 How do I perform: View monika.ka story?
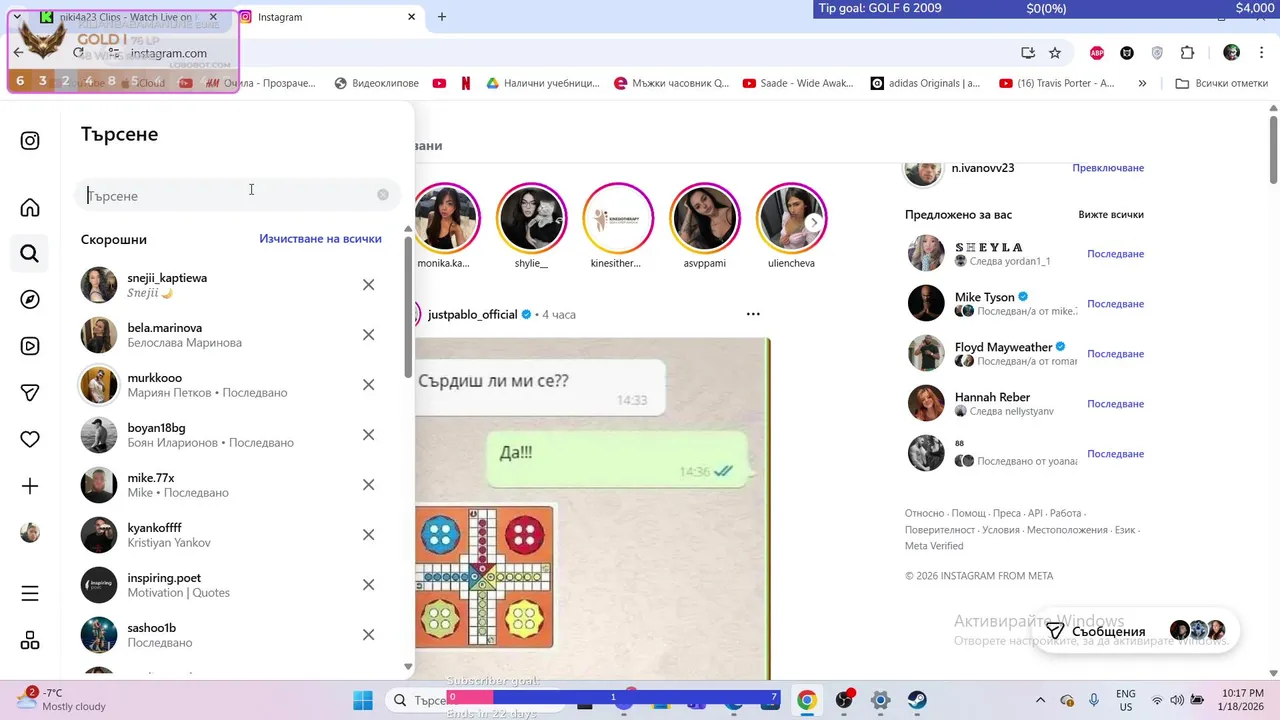tap(445, 219)
